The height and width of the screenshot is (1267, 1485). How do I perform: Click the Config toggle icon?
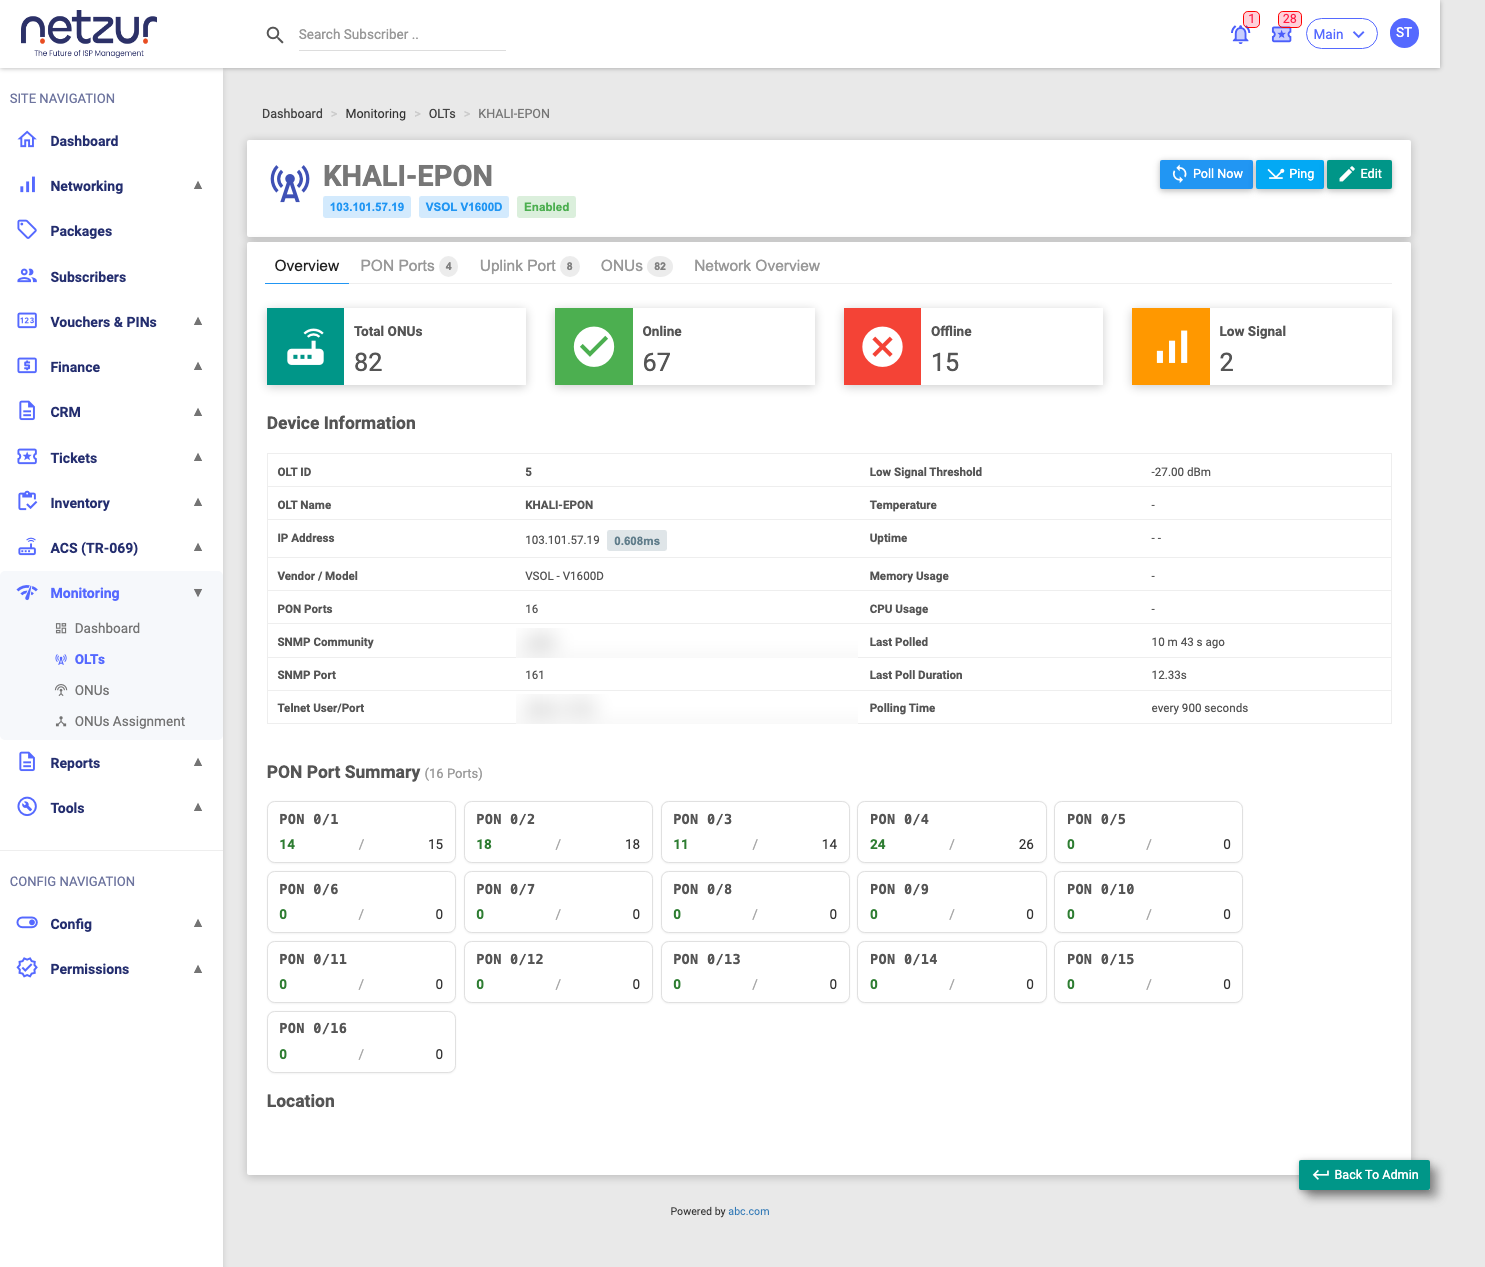(x=28, y=923)
